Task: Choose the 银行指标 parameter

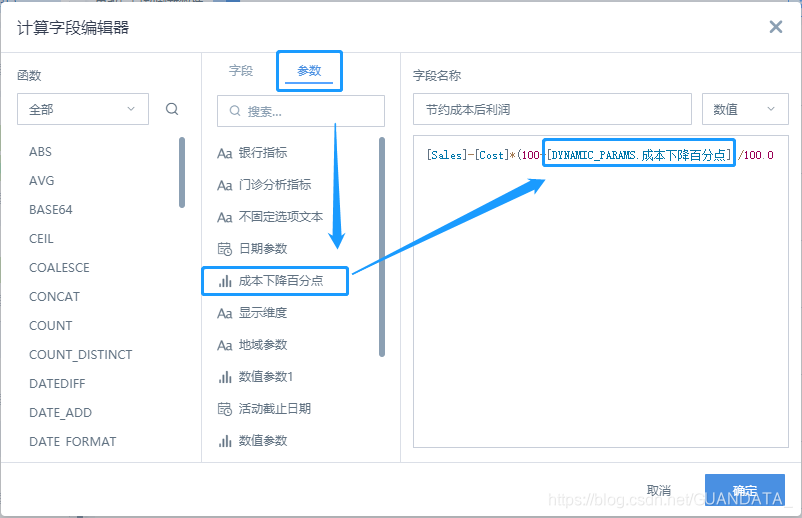Action: click(263, 152)
